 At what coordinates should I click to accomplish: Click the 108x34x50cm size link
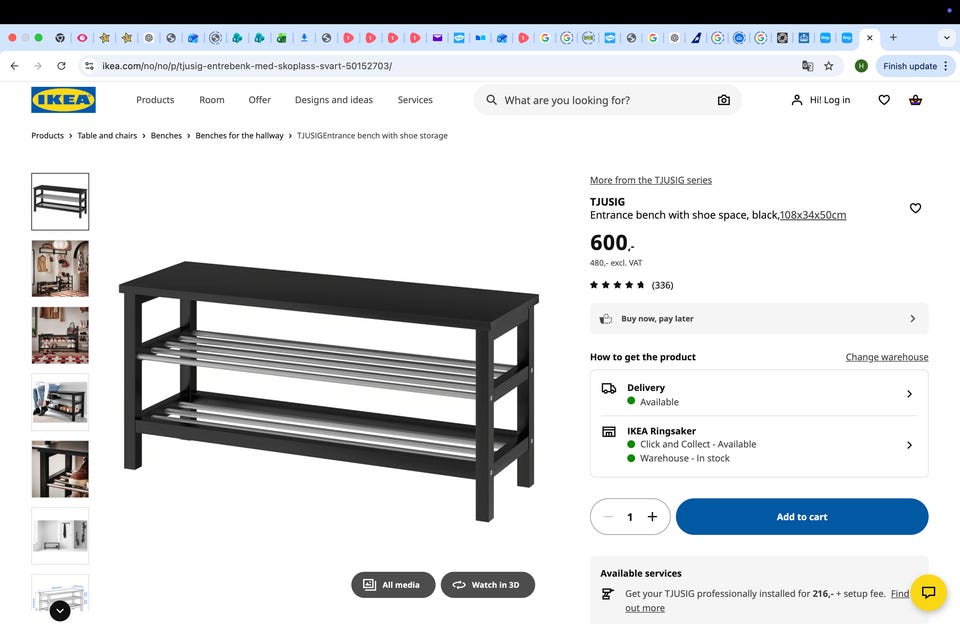(813, 215)
